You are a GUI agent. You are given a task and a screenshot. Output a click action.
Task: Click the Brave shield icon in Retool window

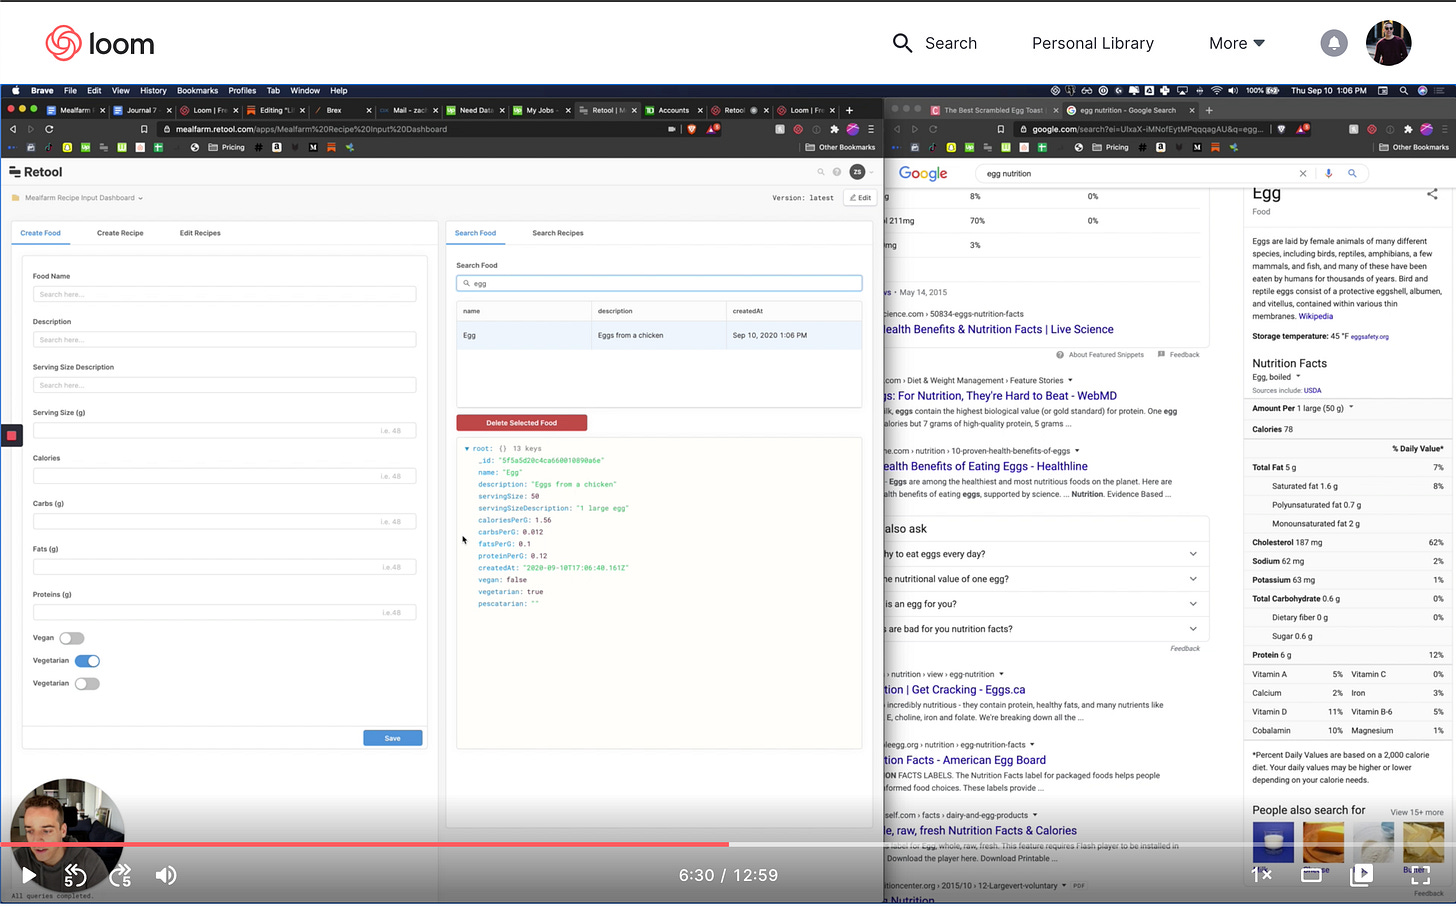click(691, 129)
